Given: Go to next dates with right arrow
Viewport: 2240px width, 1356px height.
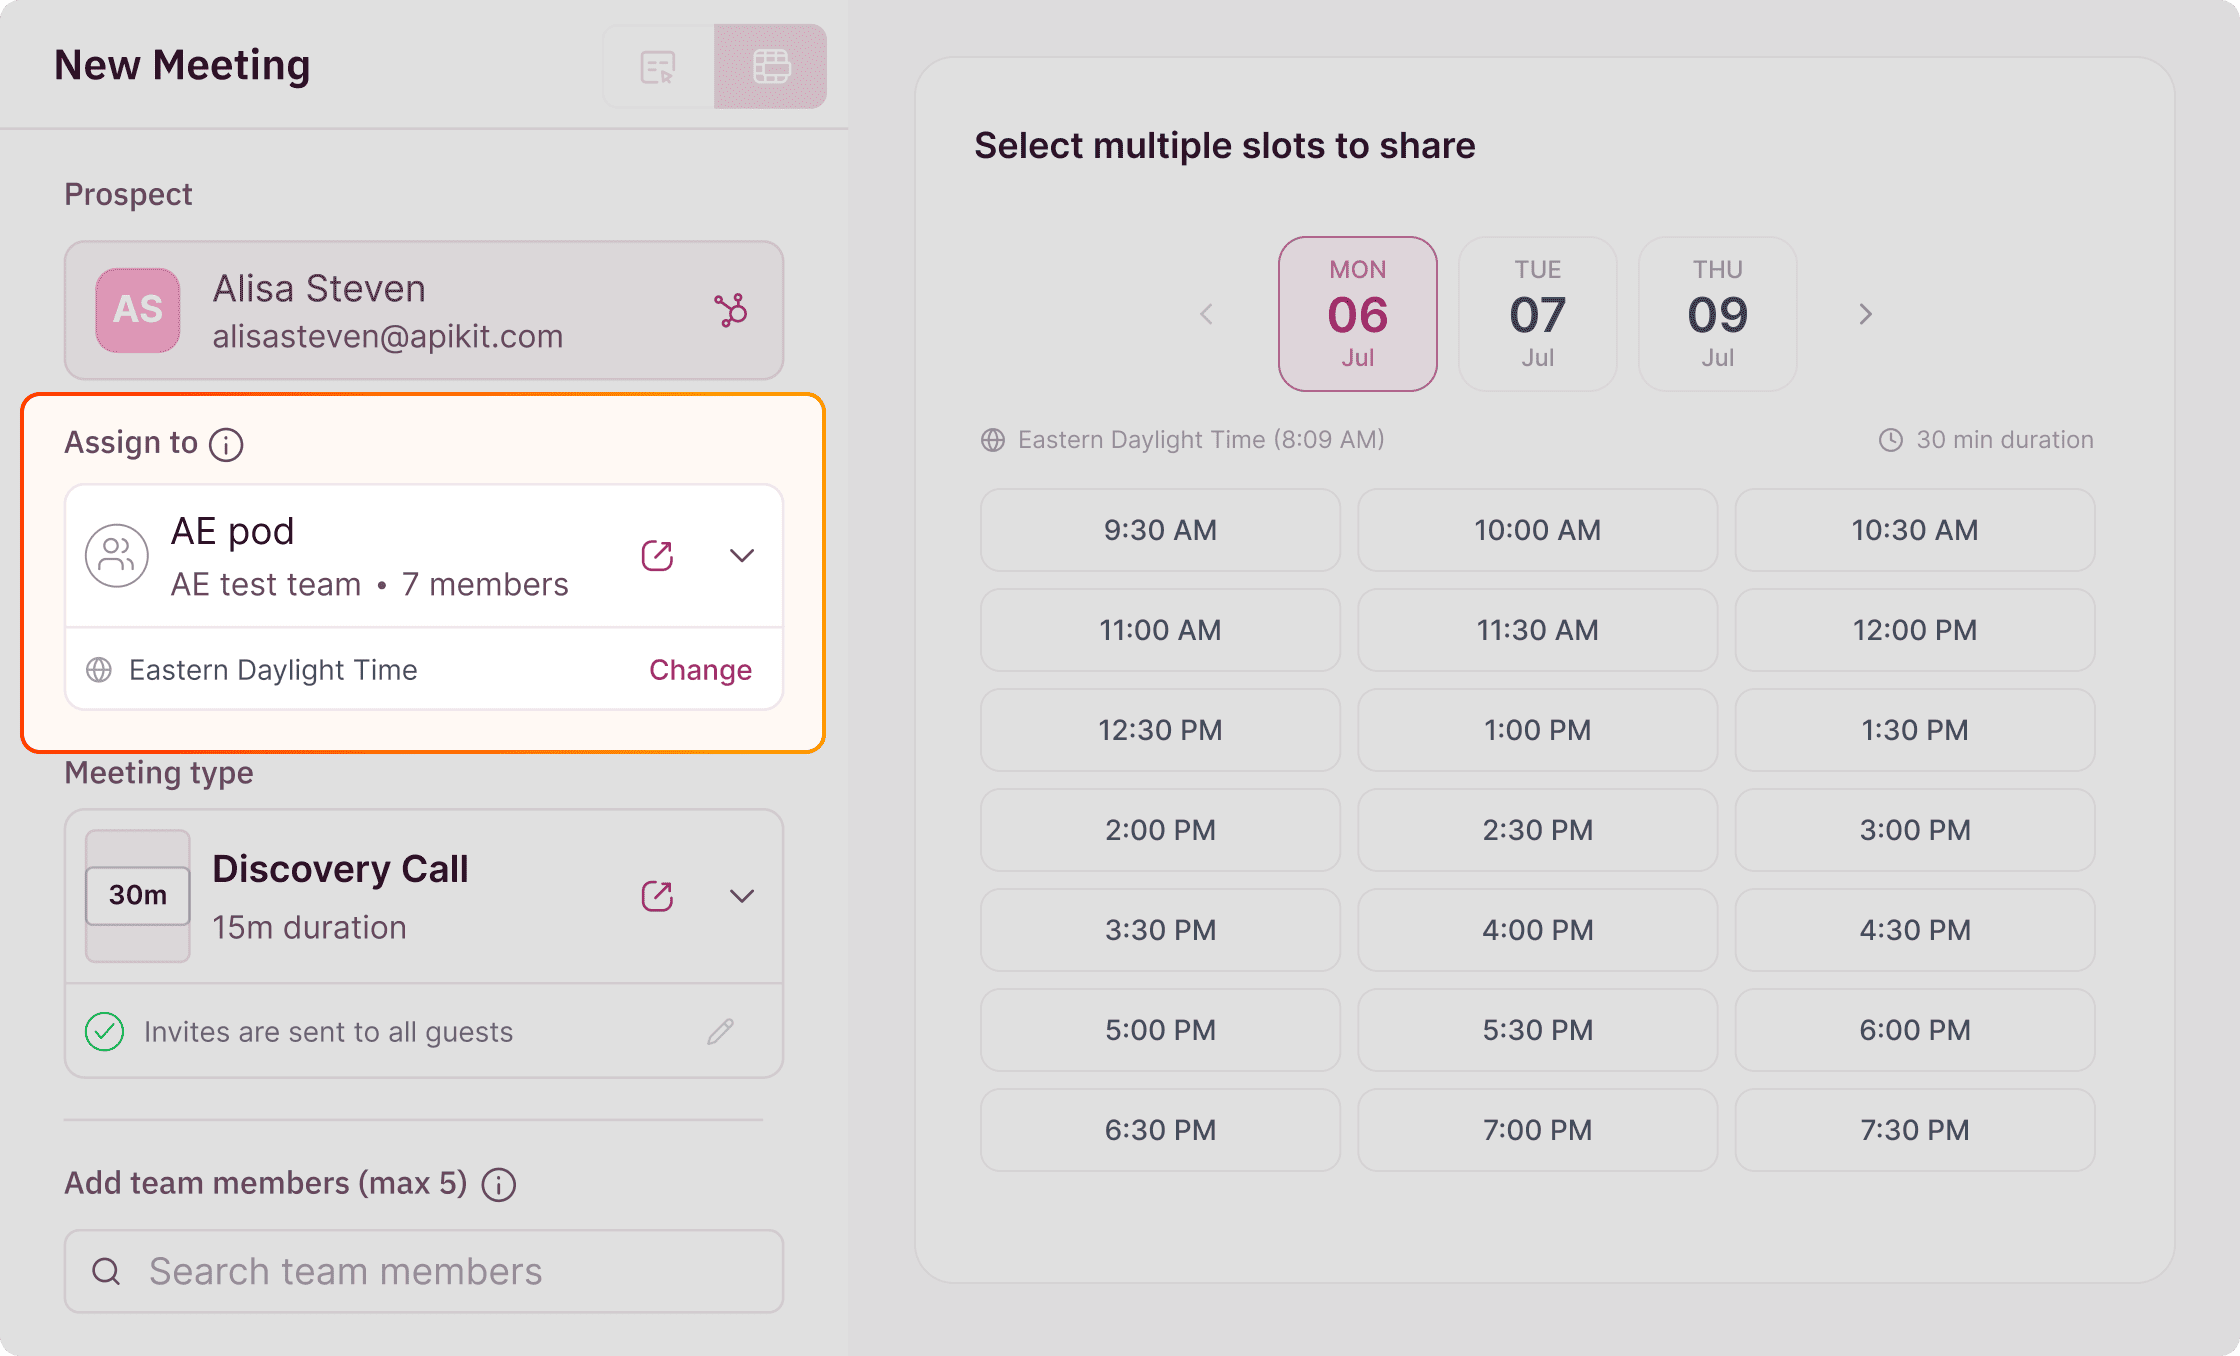Looking at the screenshot, I should pyautogui.click(x=1865, y=314).
